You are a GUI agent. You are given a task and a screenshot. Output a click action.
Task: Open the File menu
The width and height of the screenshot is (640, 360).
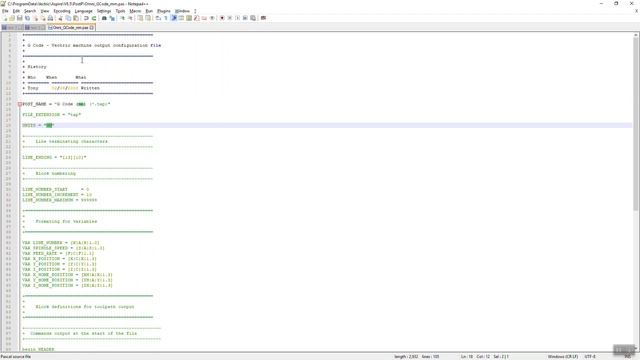(x=5, y=11)
